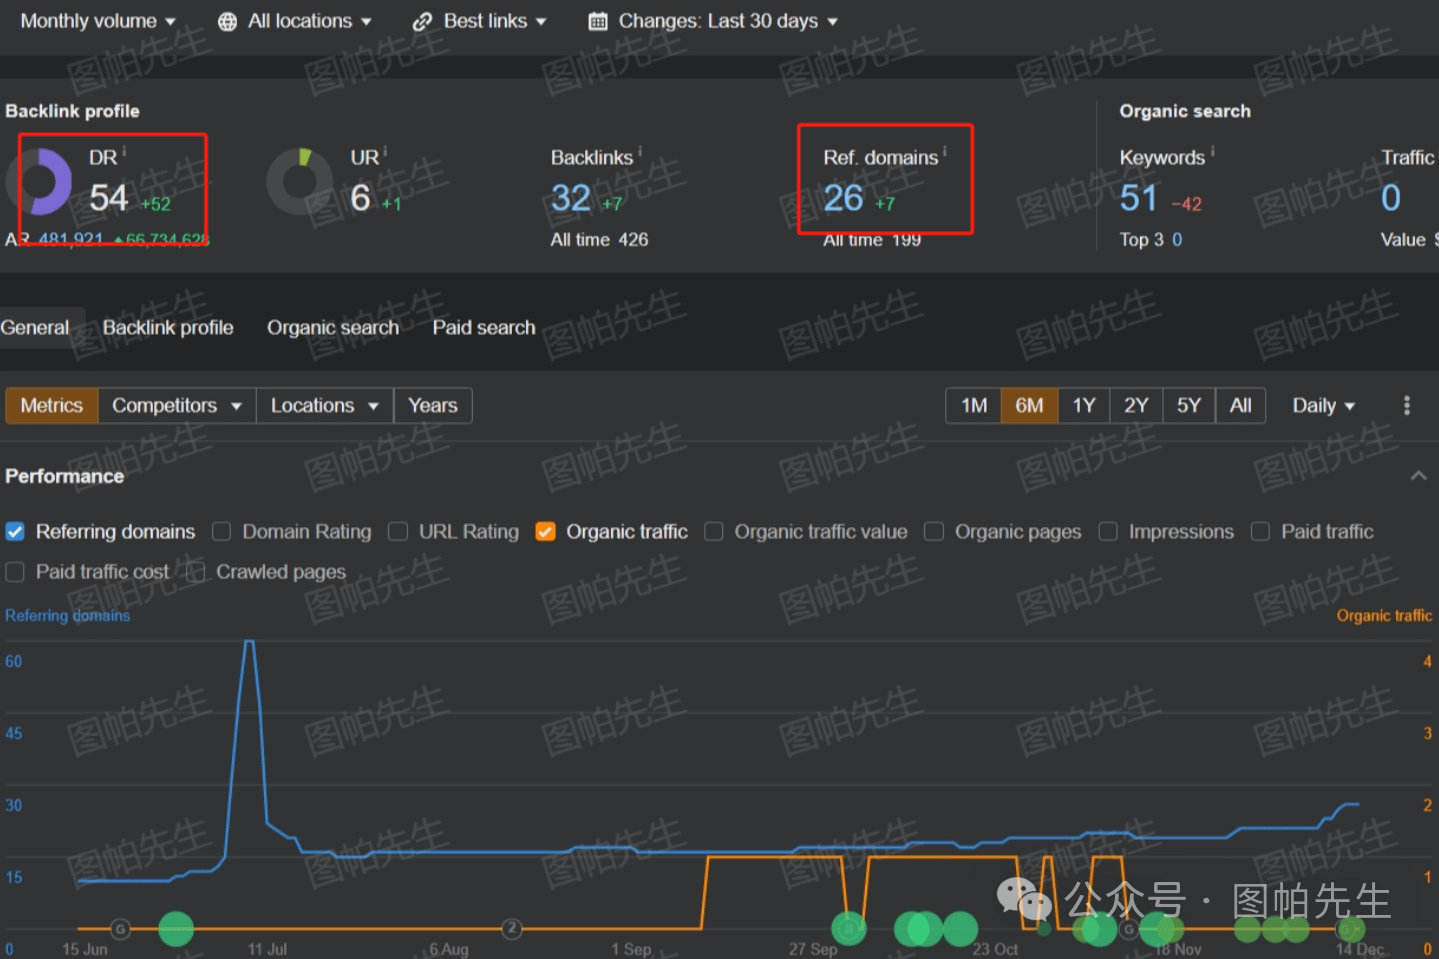Collapse the Performance section chevron

[x=1418, y=476]
